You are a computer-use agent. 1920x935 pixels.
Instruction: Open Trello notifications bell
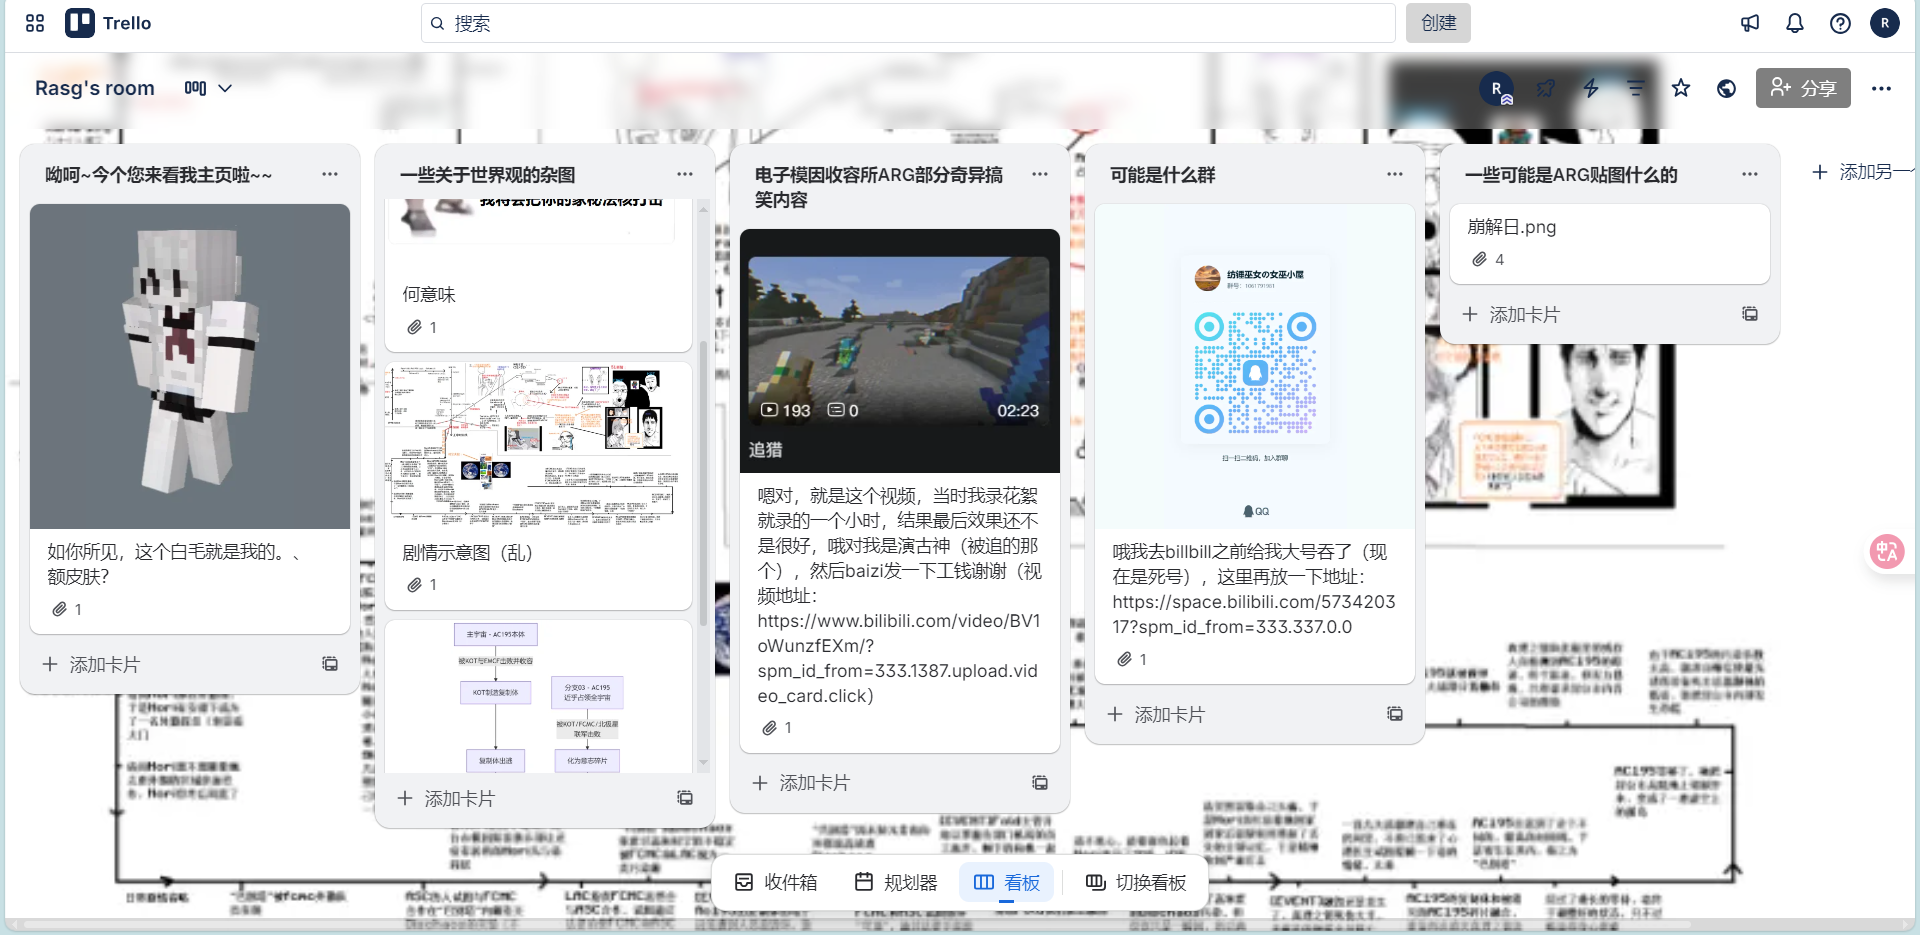[1794, 23]
